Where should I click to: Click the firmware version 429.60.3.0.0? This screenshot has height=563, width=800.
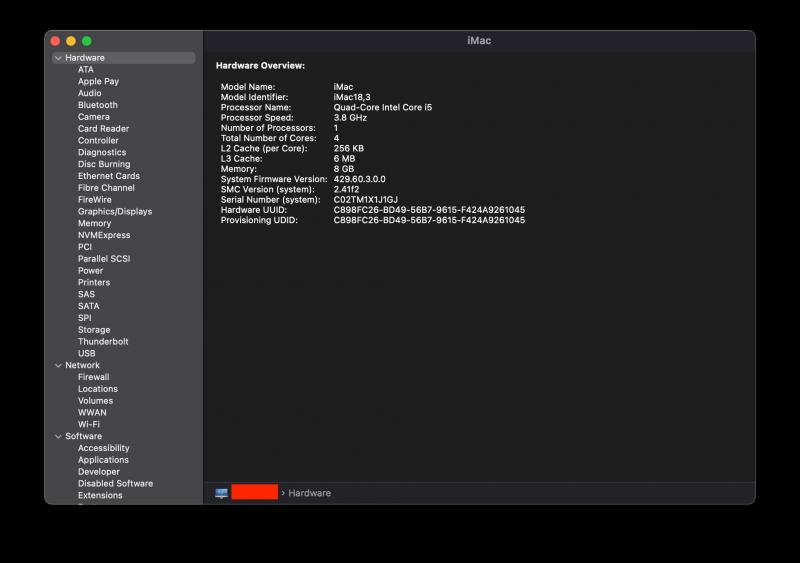359,179
